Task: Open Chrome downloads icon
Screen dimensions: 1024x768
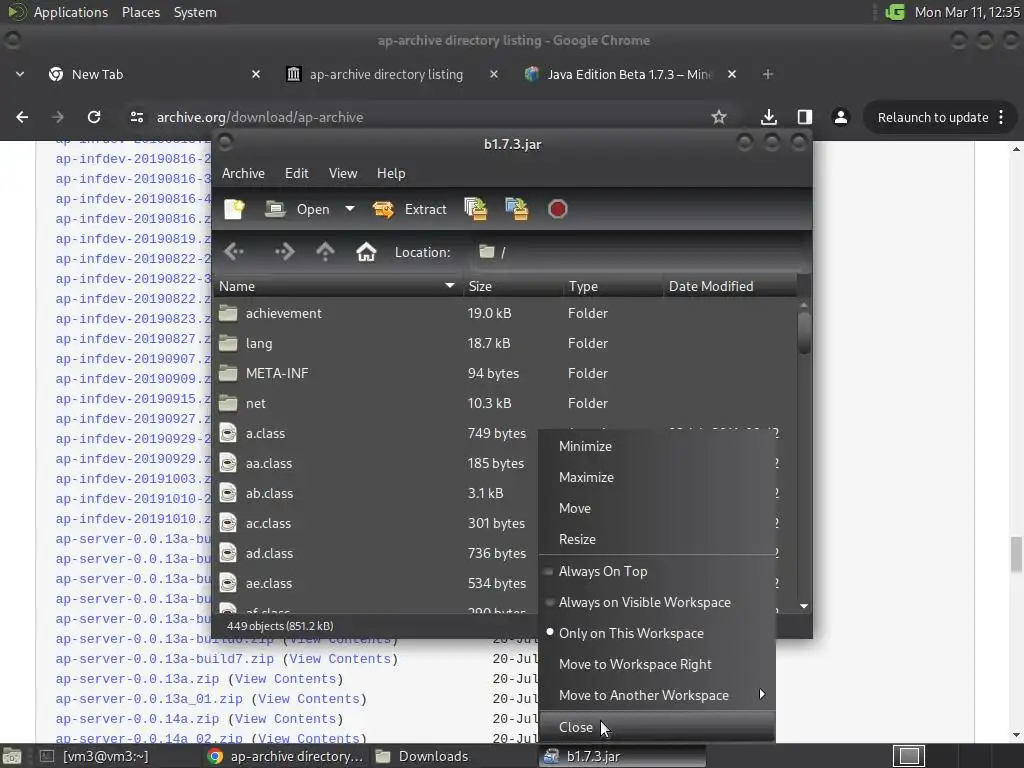Action: [769, 117]
